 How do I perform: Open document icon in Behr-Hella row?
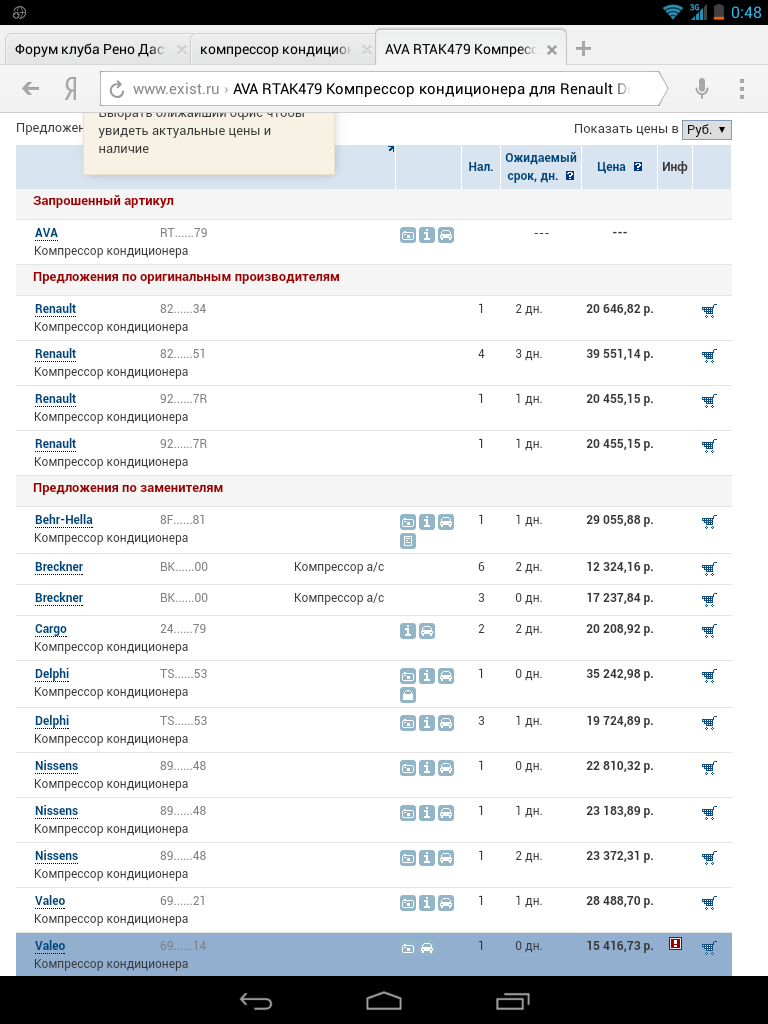408,541
